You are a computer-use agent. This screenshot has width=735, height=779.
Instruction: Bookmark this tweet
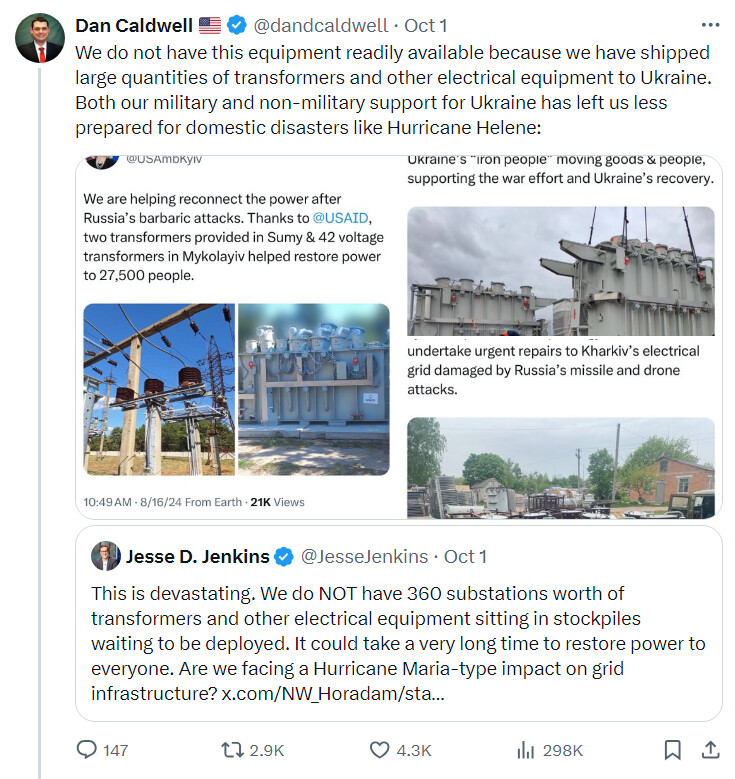pos(673,749)
